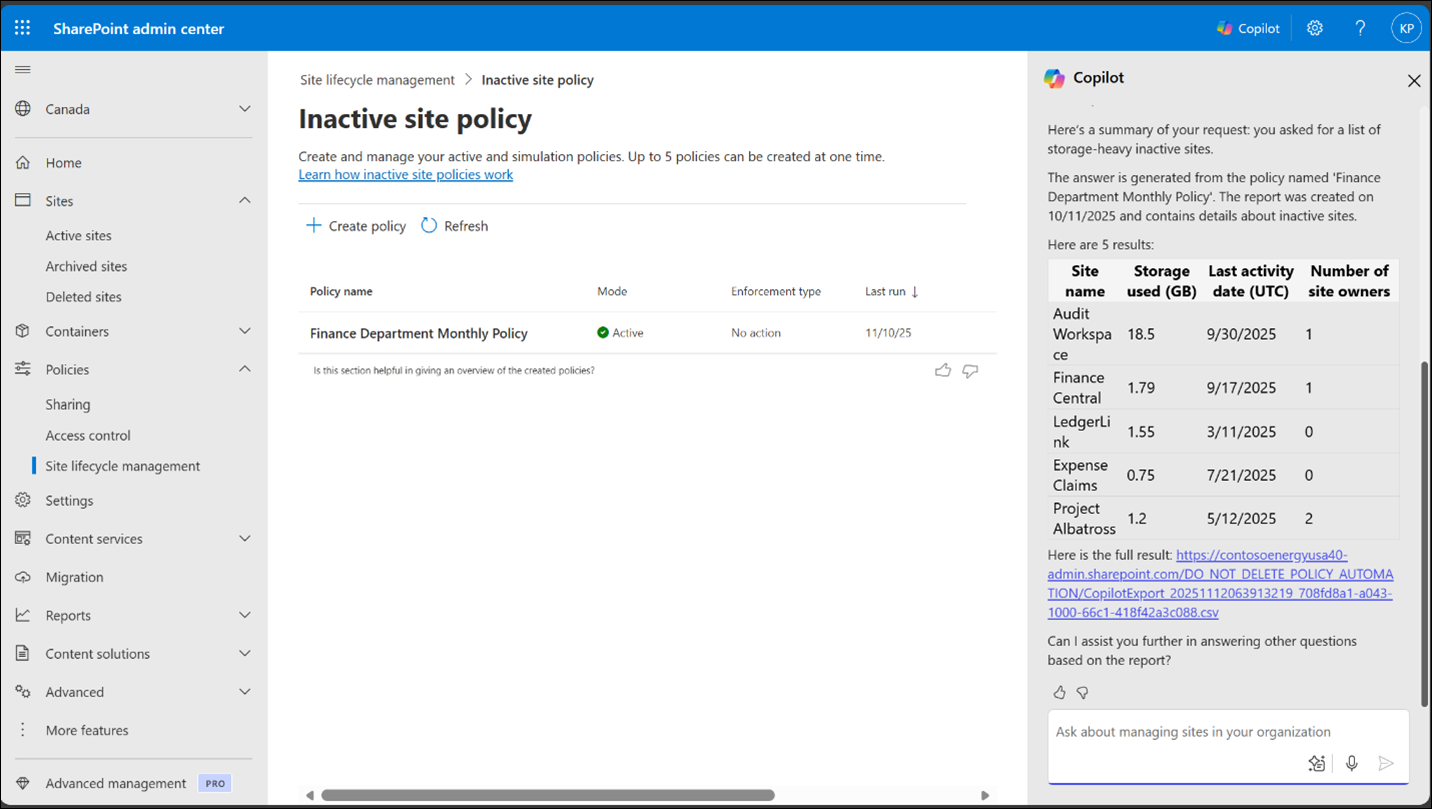Image resolution: width=1432 pixels, height=809 pixels.
Task: Open Copilot from the top bar
Action: [1247, 27]
